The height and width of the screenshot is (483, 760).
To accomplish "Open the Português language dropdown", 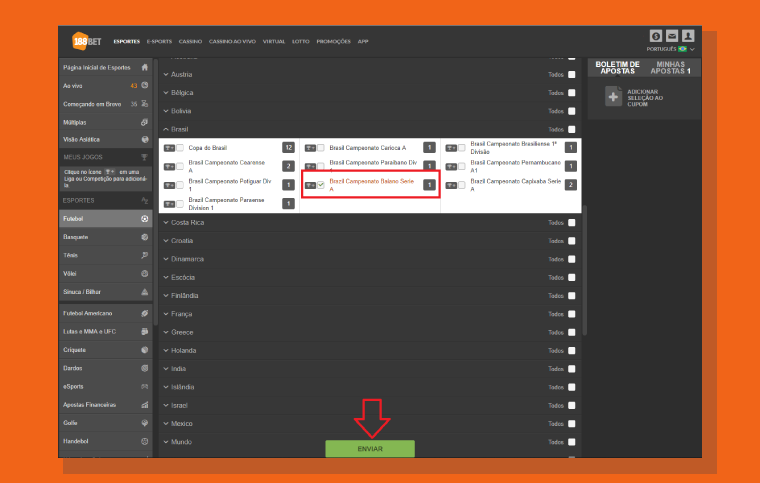I will point(670,49).
